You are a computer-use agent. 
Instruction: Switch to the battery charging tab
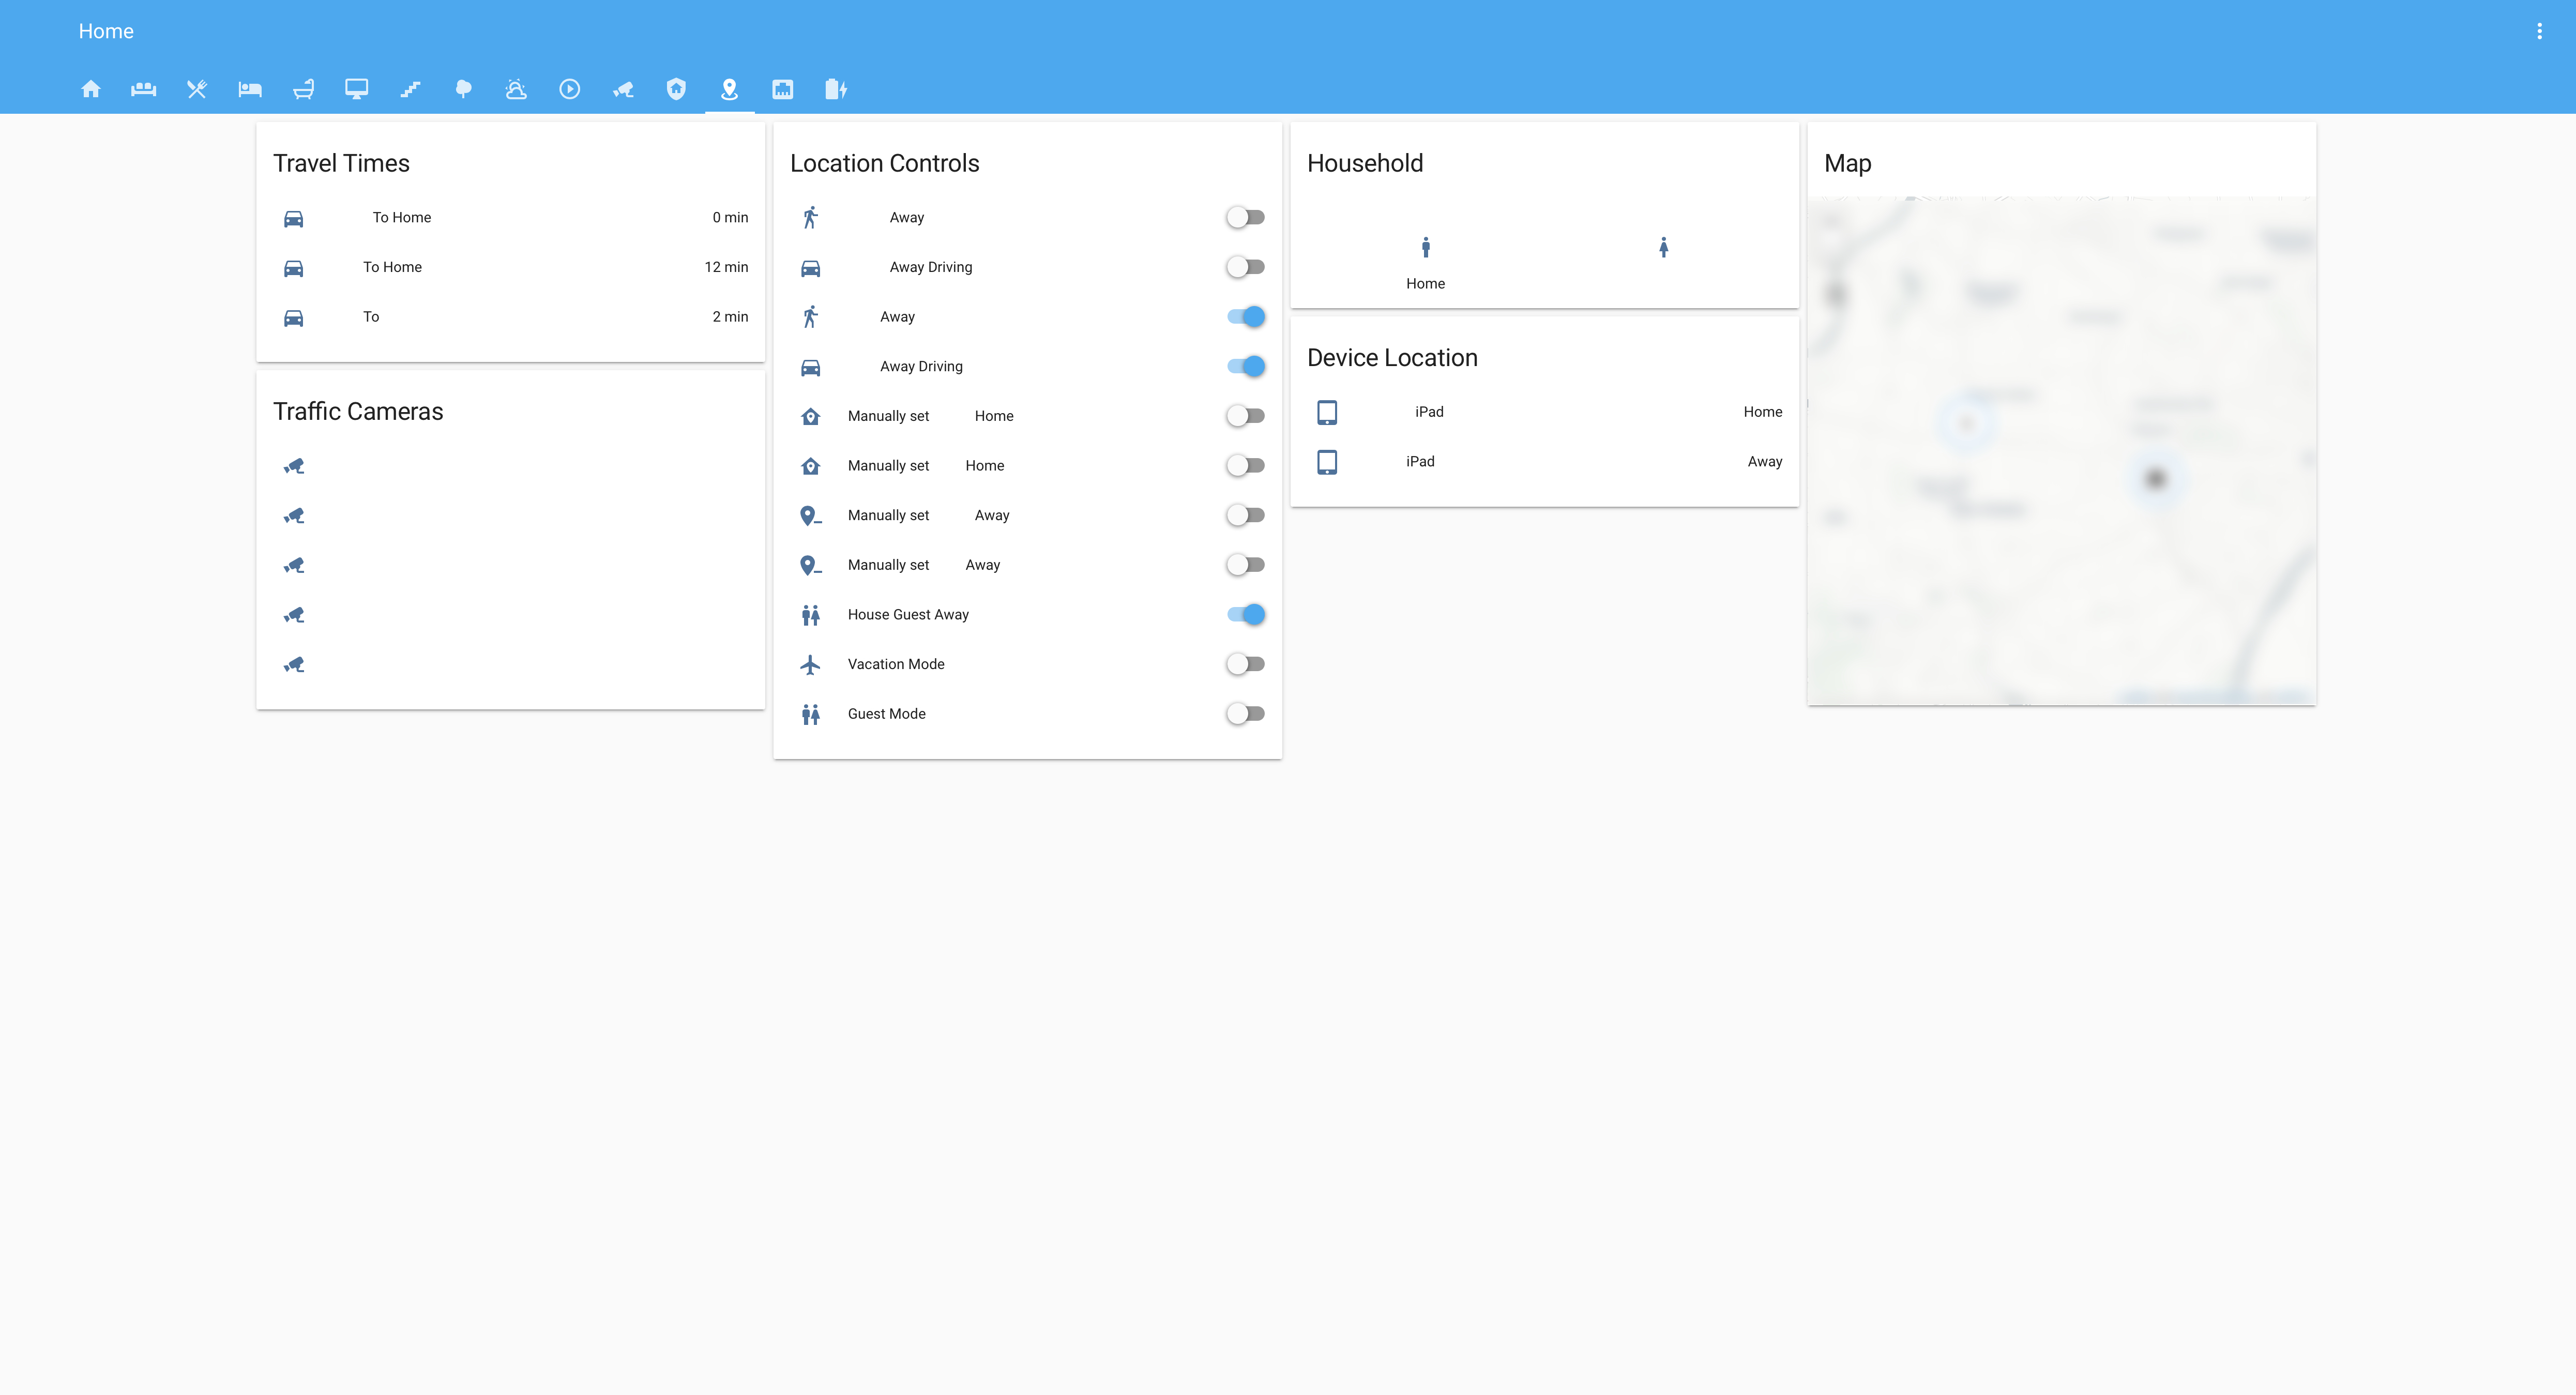click(x=836, y=89)
